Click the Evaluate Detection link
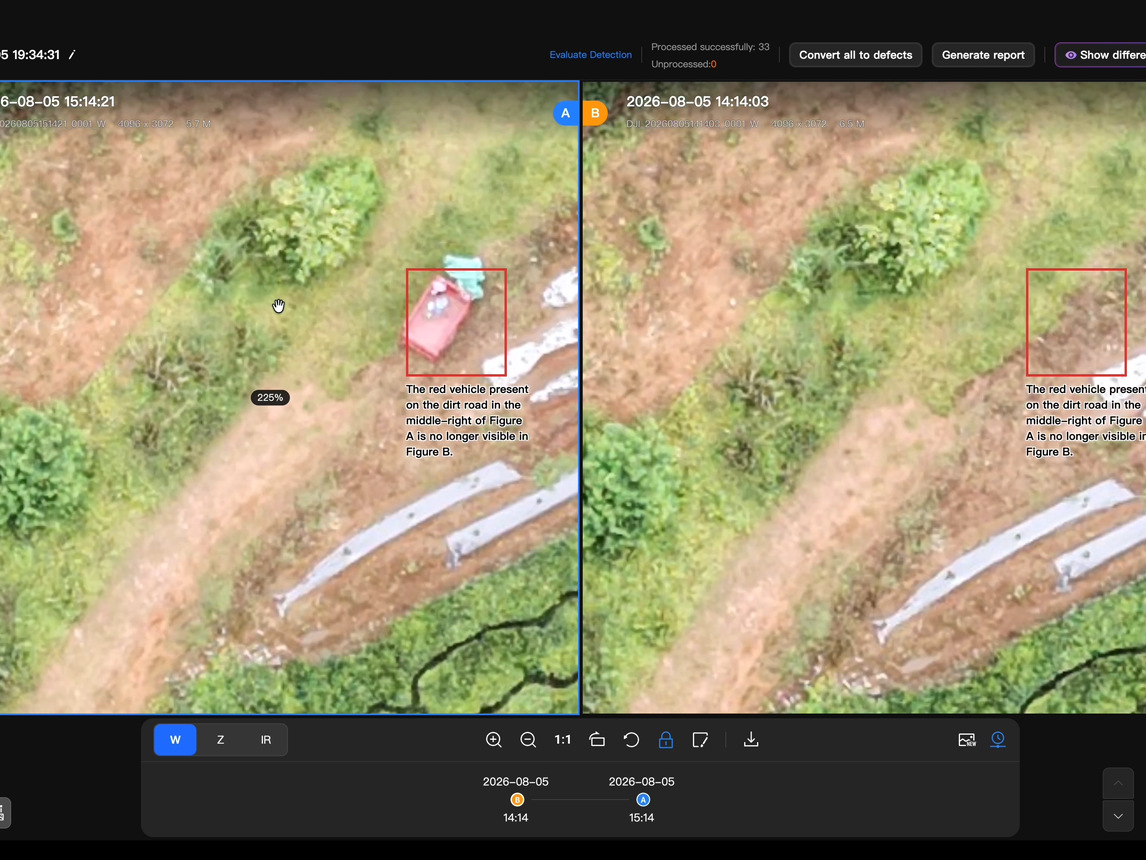This screenshot has width=1146, height=860. [591, 55]
